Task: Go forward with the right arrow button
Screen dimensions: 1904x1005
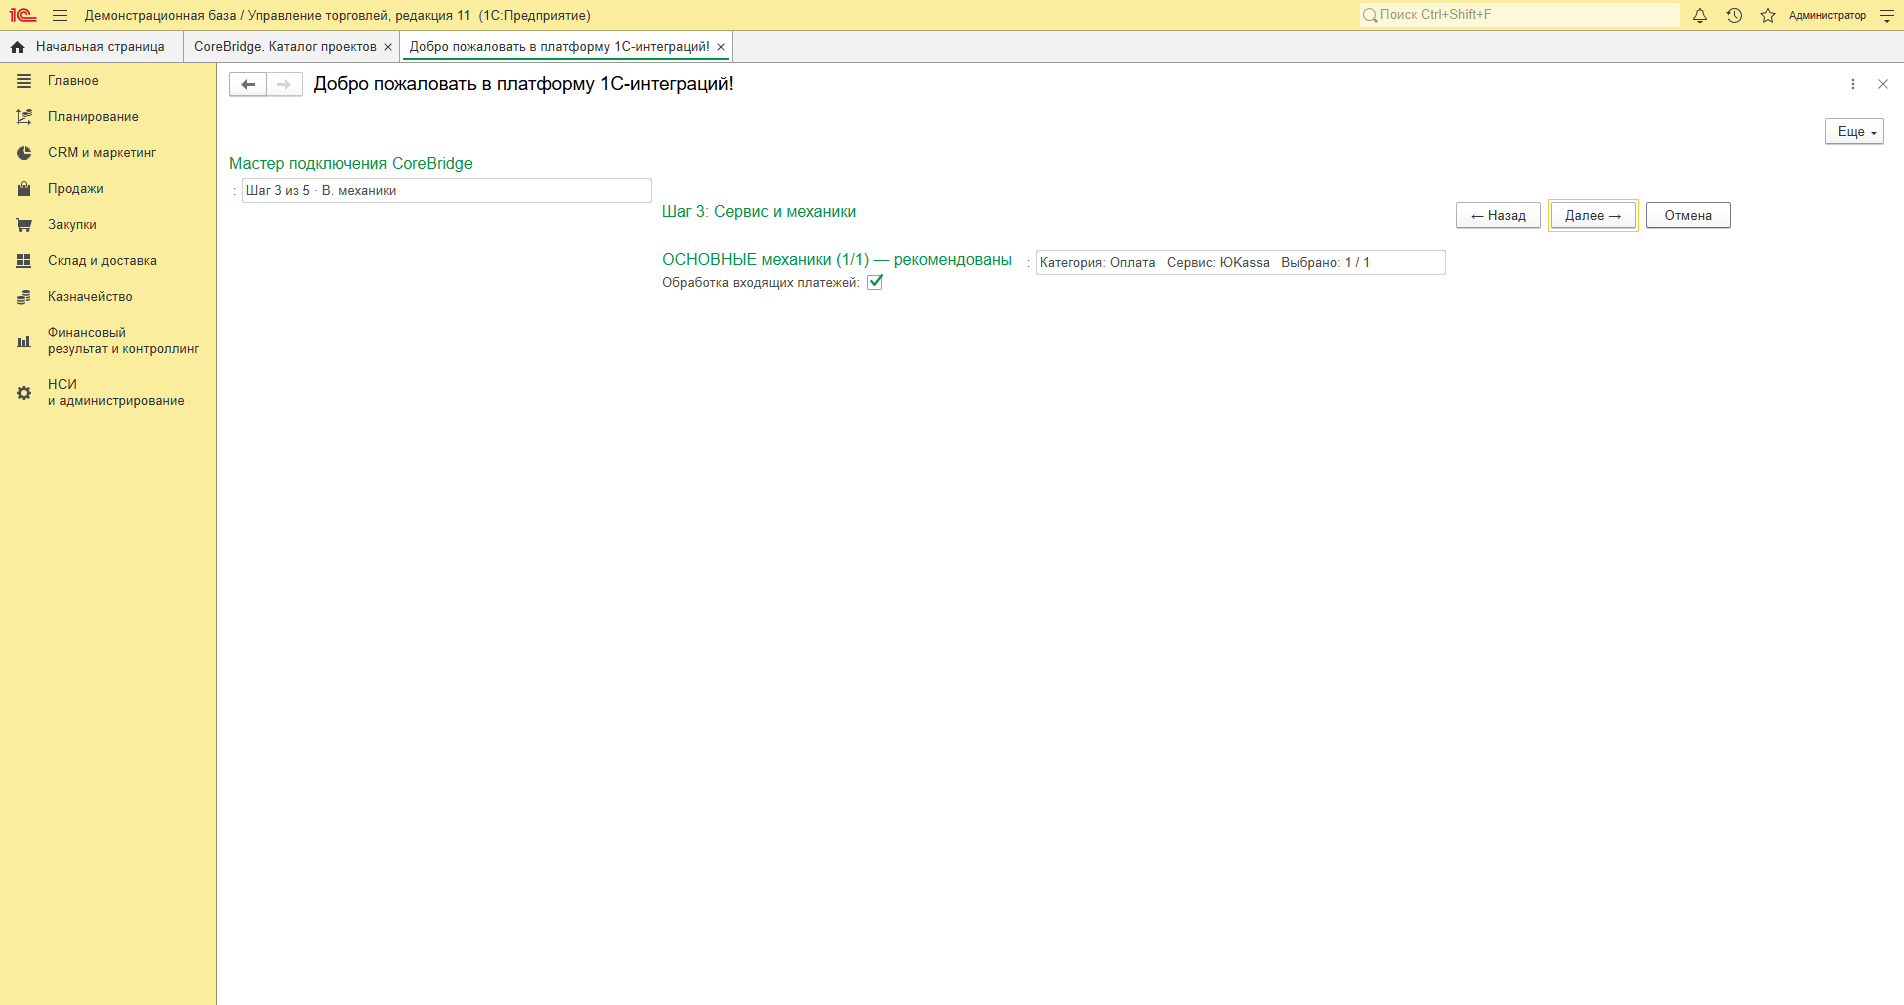Action: (x=284, y=84)
